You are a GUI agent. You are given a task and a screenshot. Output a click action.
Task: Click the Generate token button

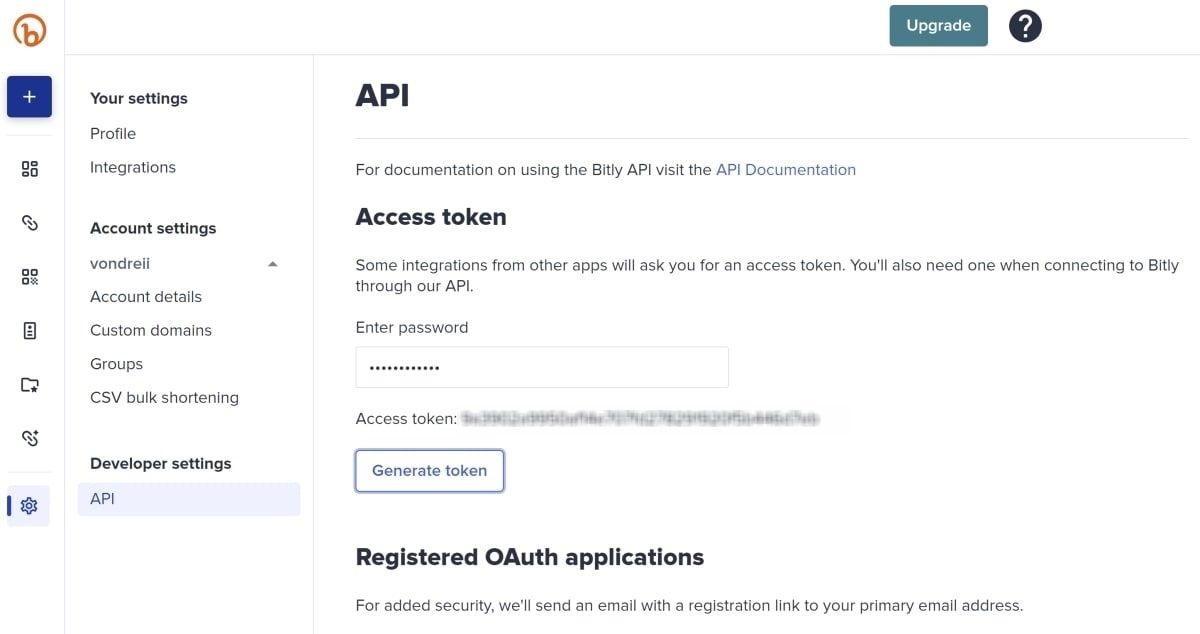(x=429, y=470)
